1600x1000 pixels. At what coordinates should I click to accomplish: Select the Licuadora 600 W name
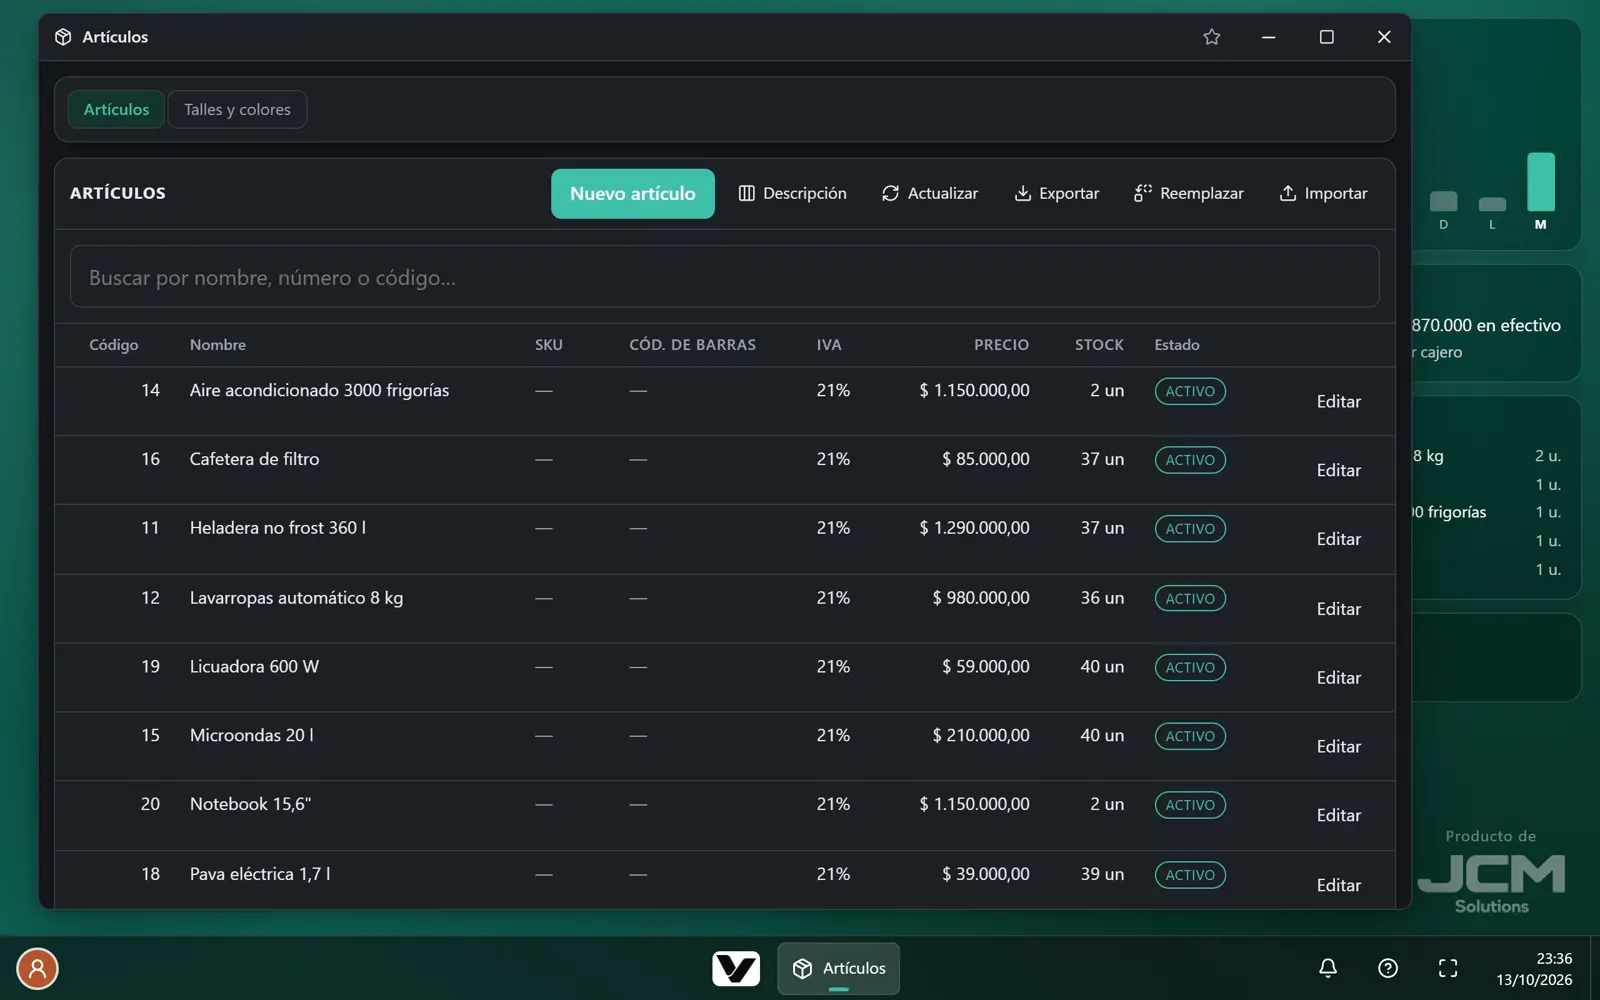coord(254,667)
